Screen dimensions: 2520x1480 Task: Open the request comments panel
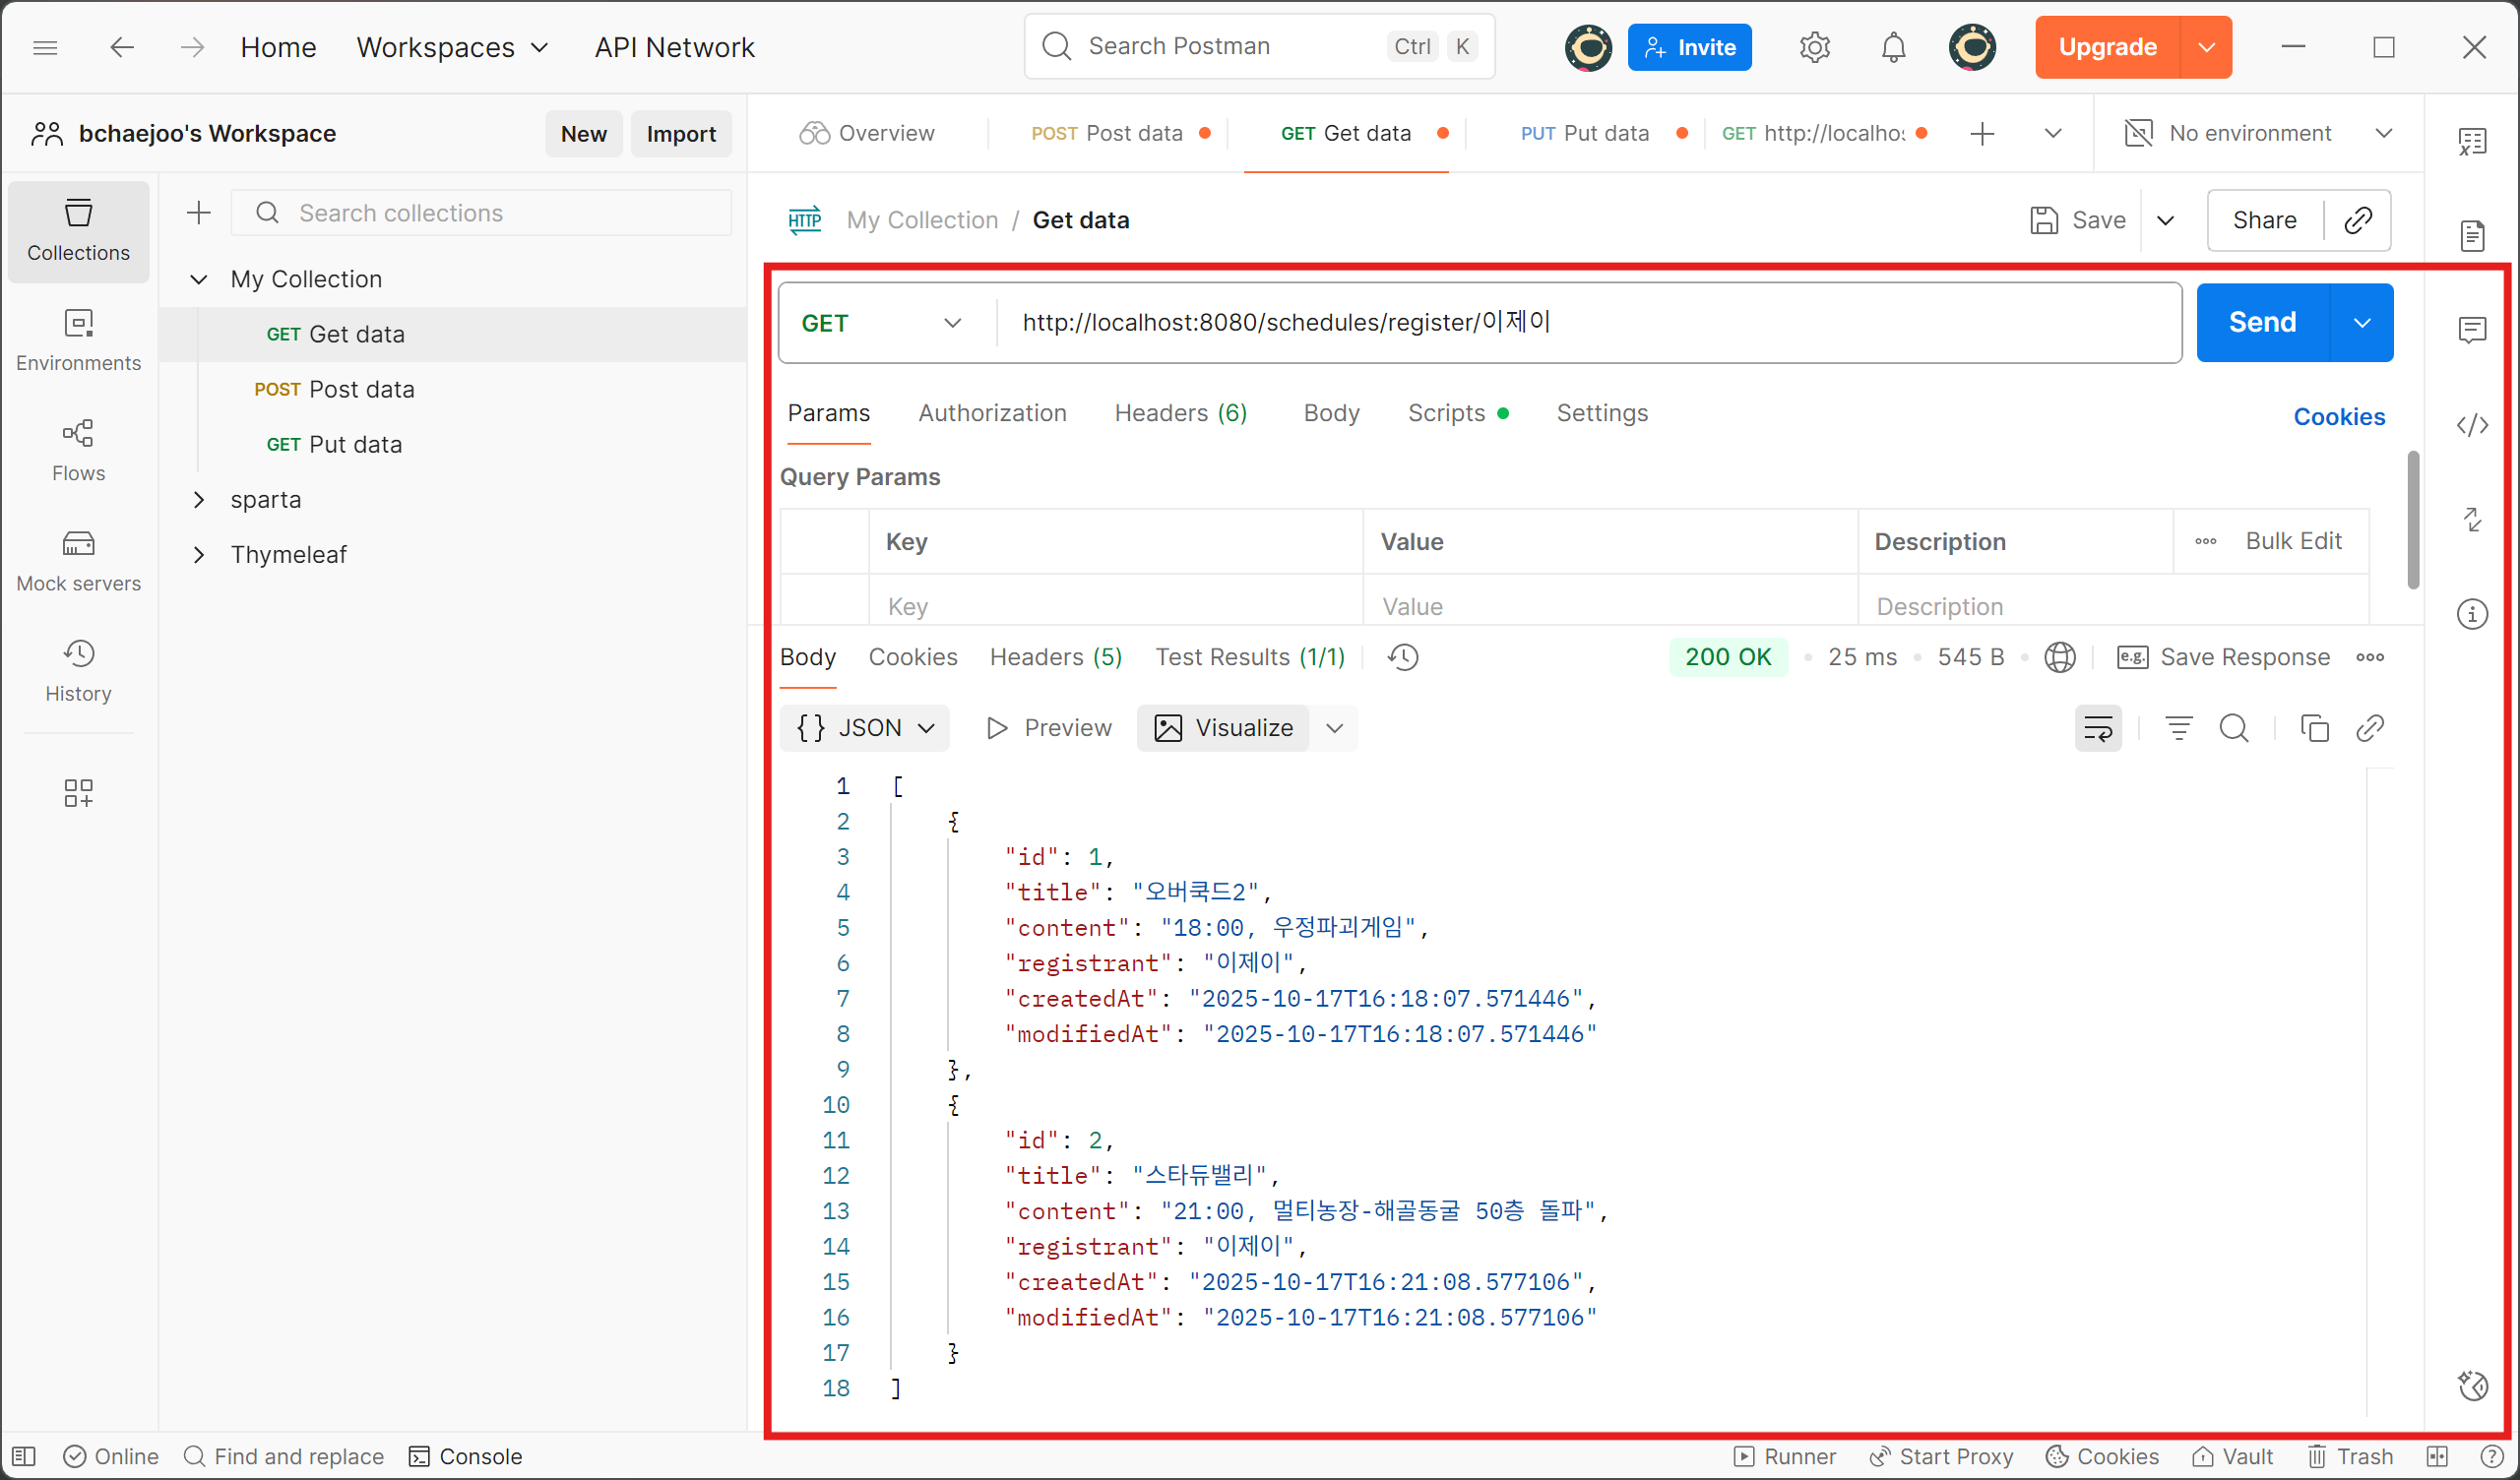2471,330
